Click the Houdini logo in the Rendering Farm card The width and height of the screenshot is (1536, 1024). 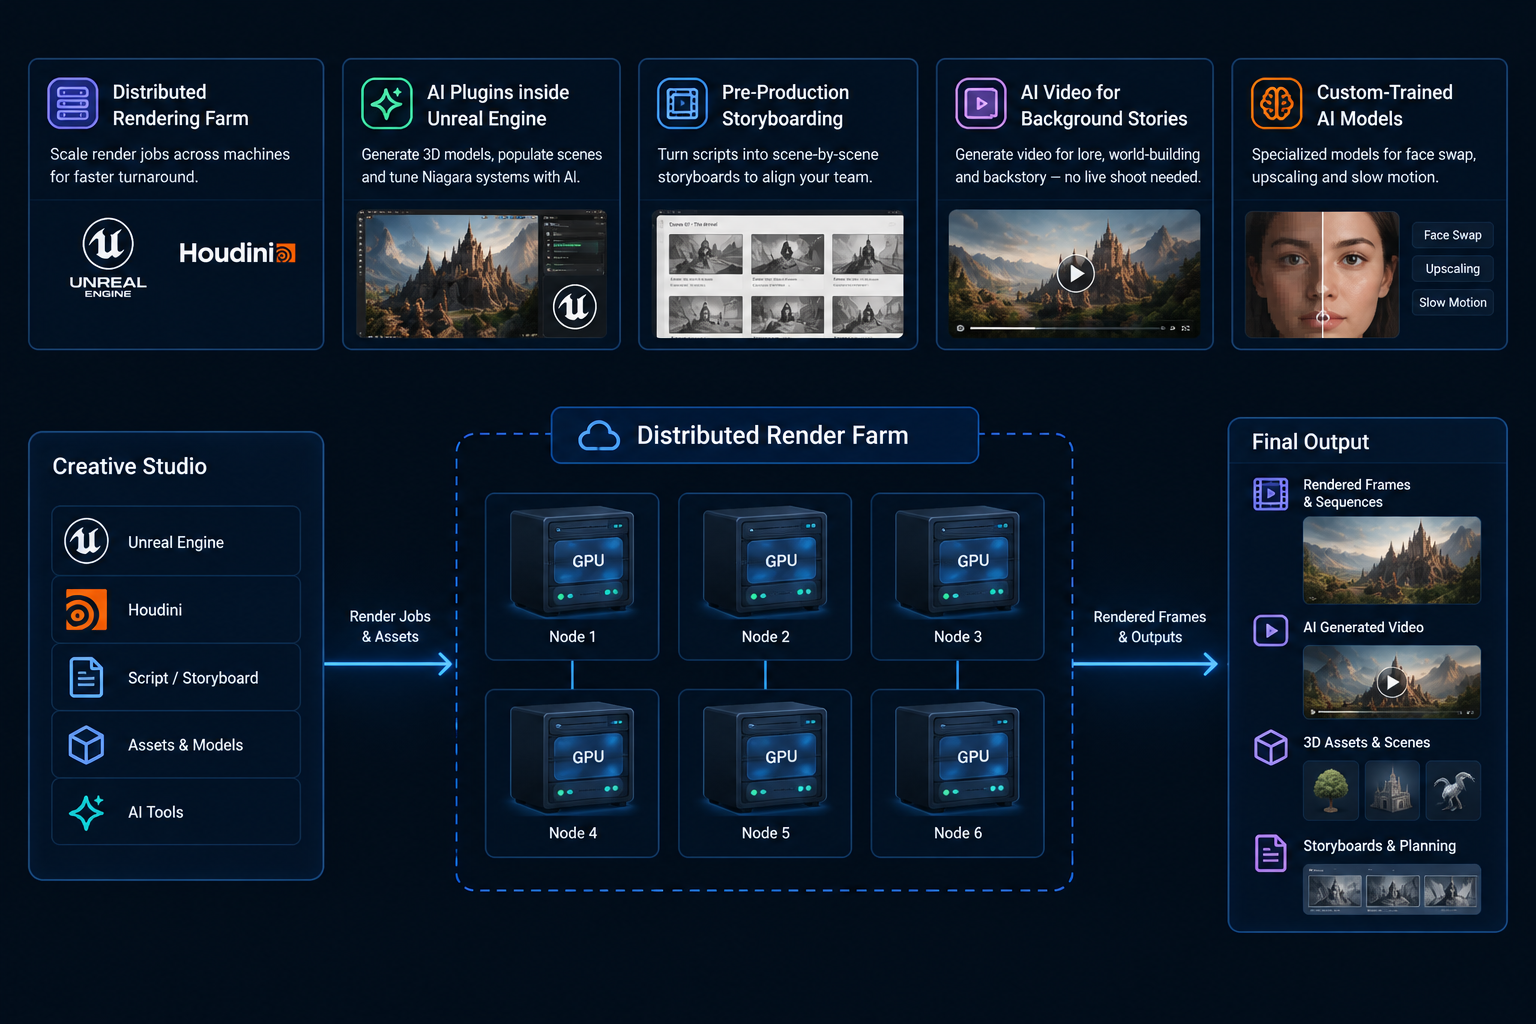(x=237, y=253)
